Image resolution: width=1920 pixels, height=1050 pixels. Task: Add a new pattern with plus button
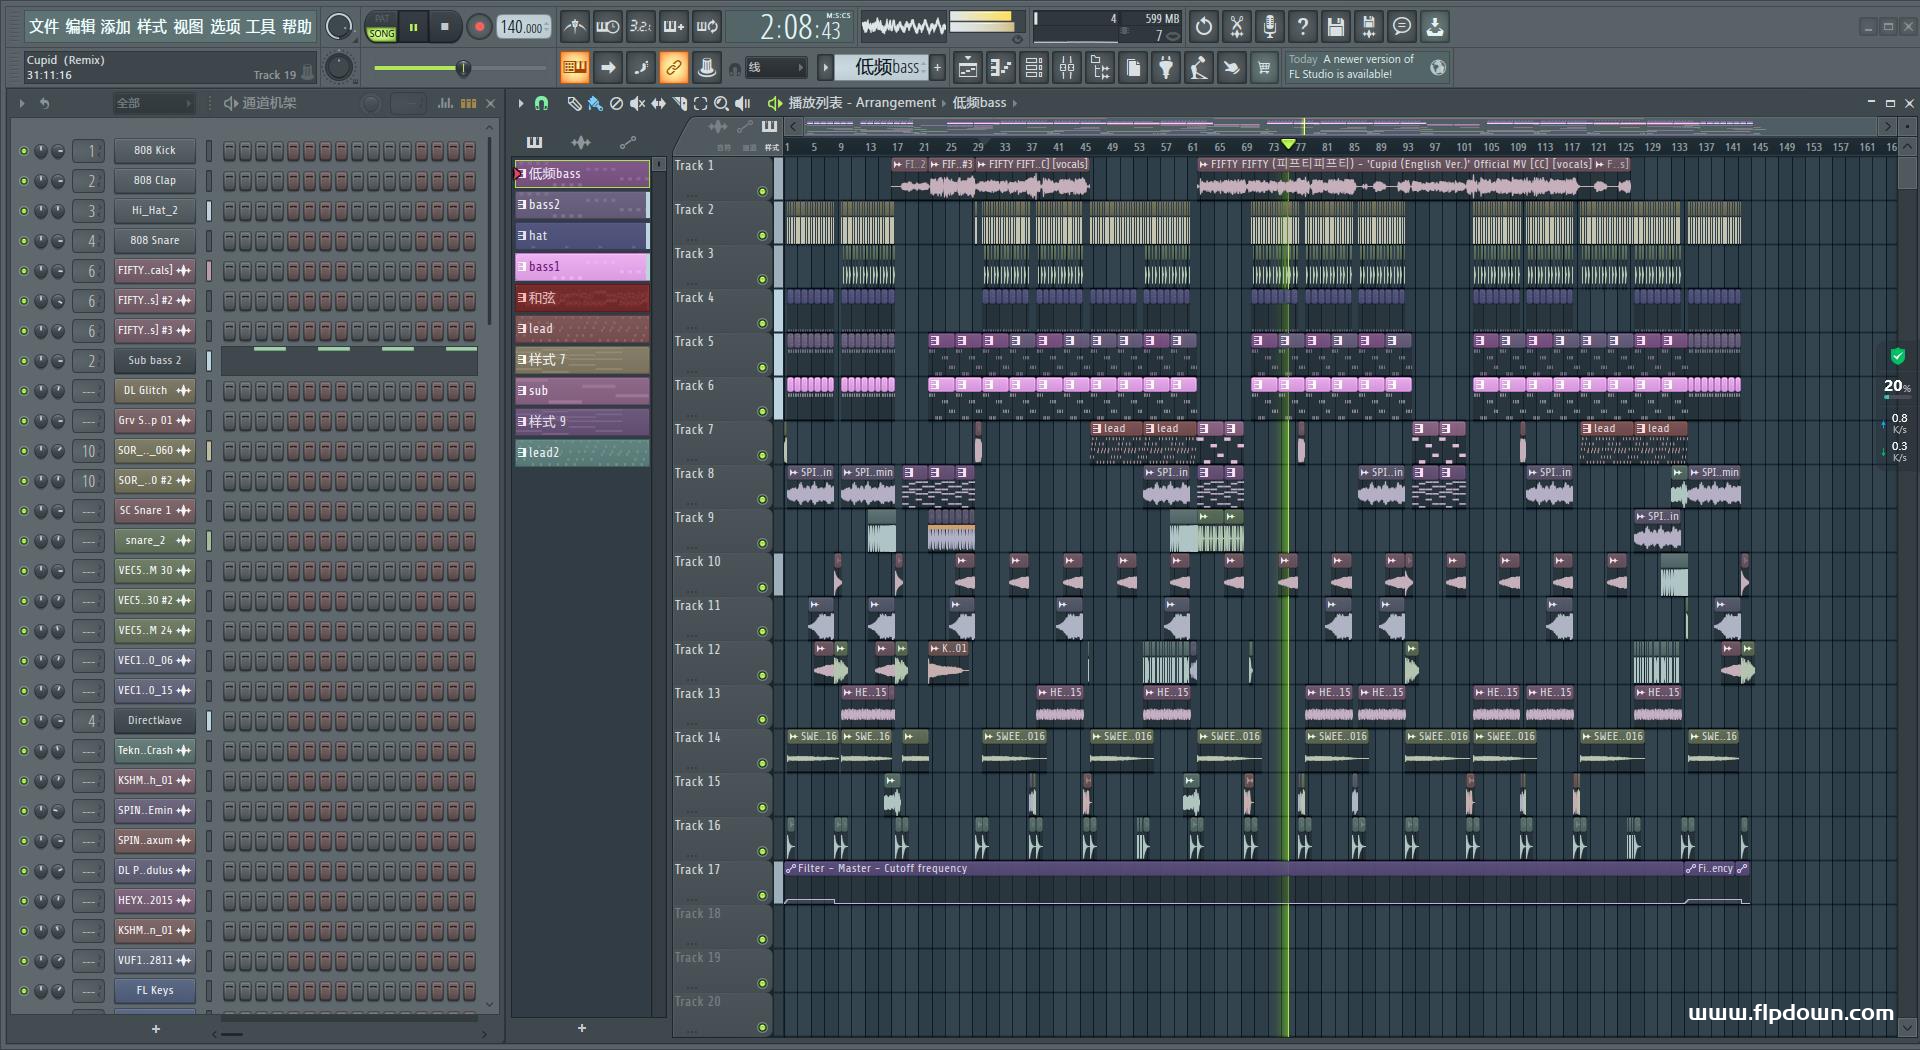click(937, 68)
